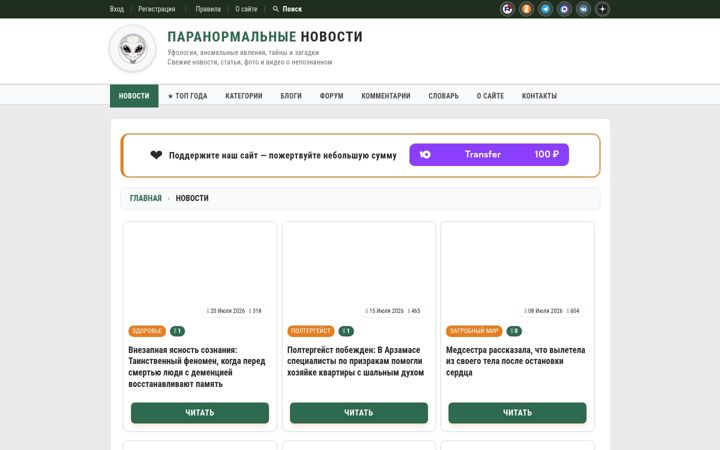Open the VK social icon
720x450 pixels.
tap(584, 9)
